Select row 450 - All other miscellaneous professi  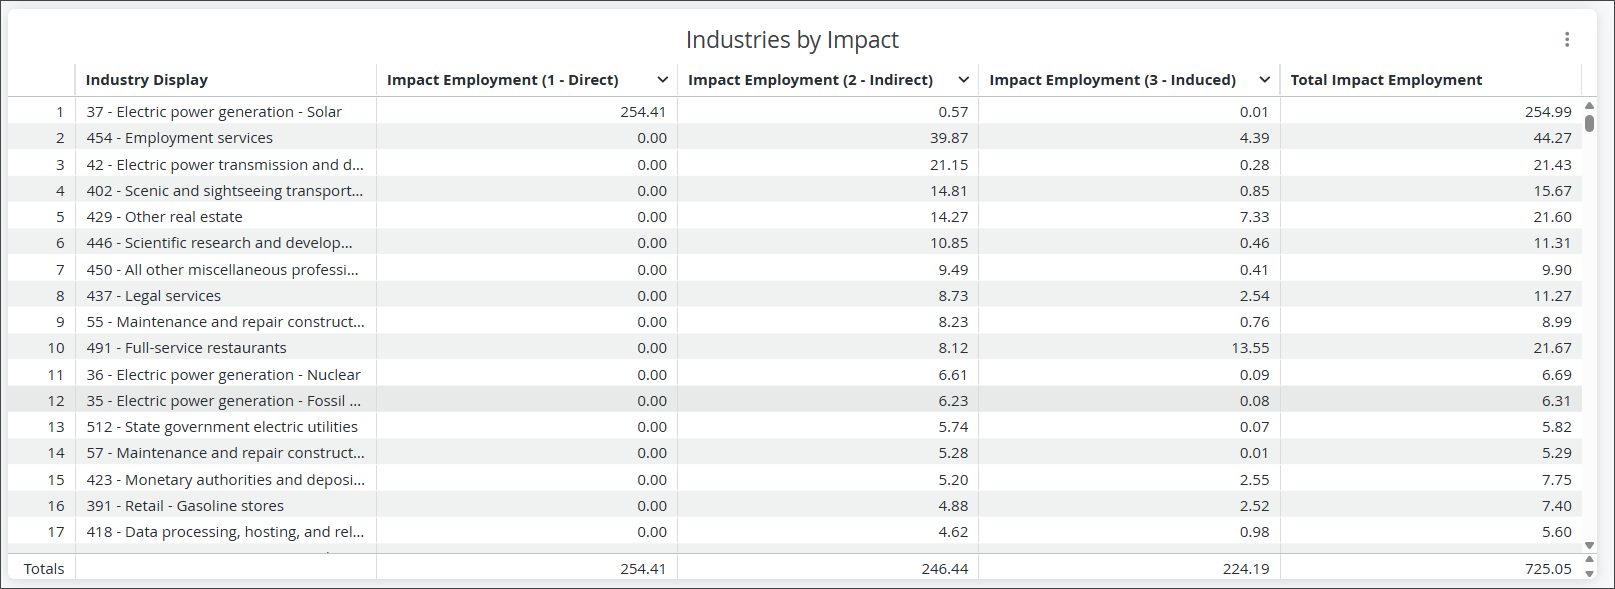tap(795, 270)
